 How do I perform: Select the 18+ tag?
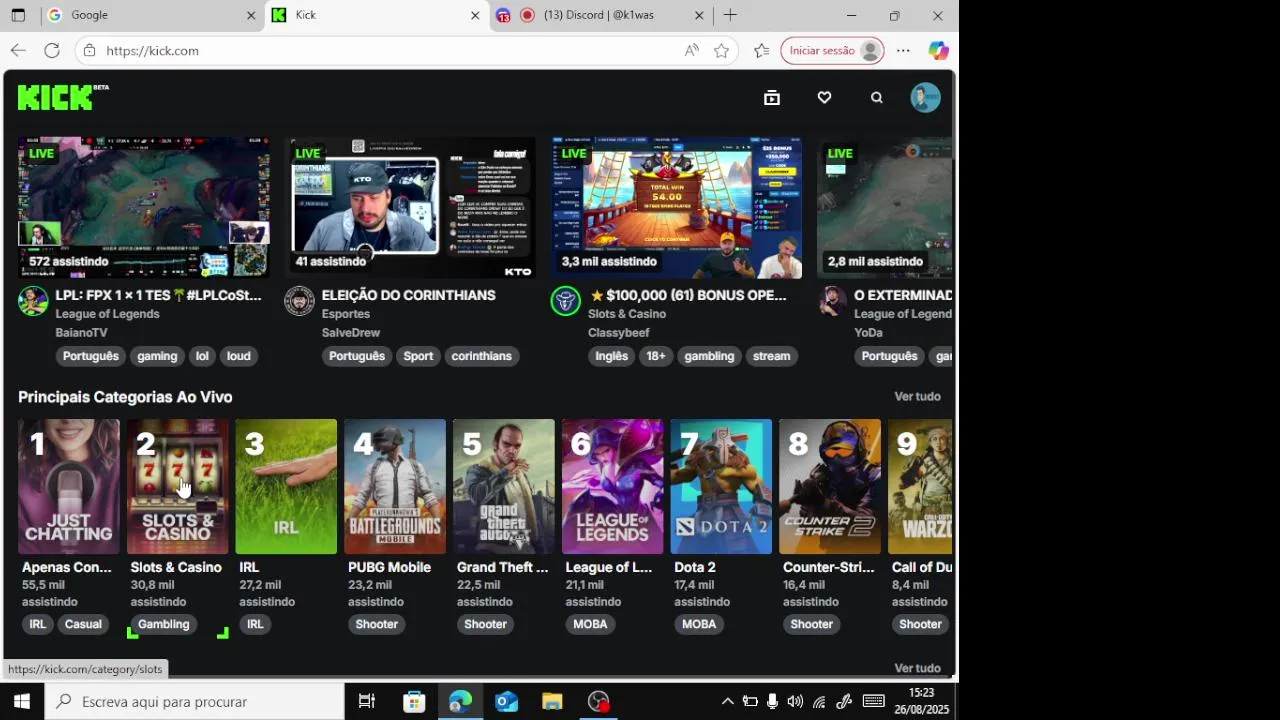(655, 356)
